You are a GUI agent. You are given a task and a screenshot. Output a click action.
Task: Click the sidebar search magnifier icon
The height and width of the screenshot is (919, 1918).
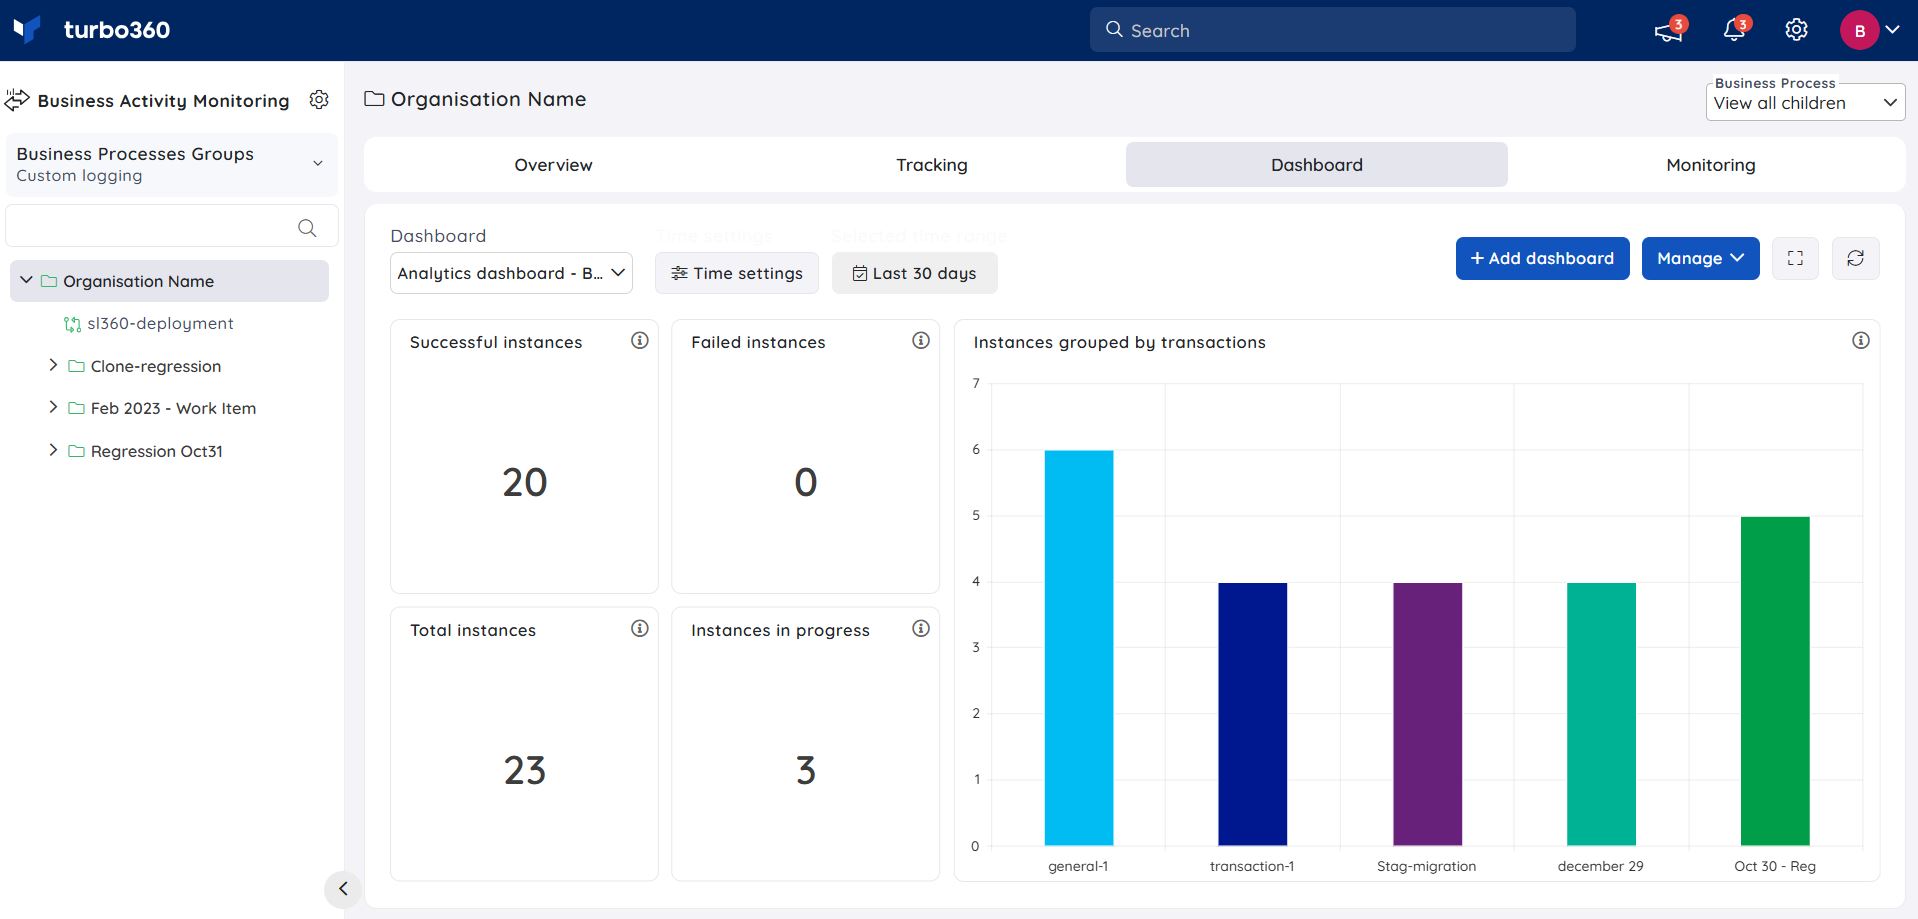[x=307, y=228]
